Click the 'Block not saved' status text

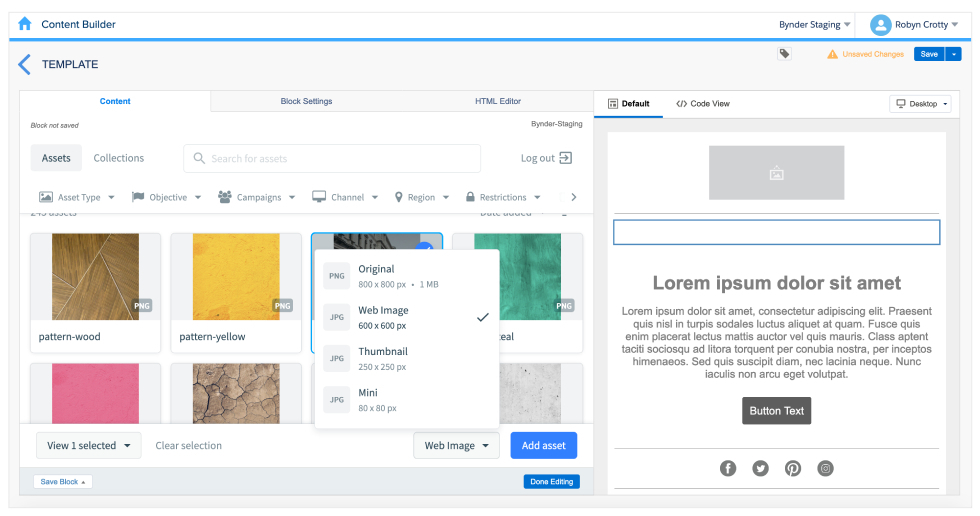tap(55, 125)
